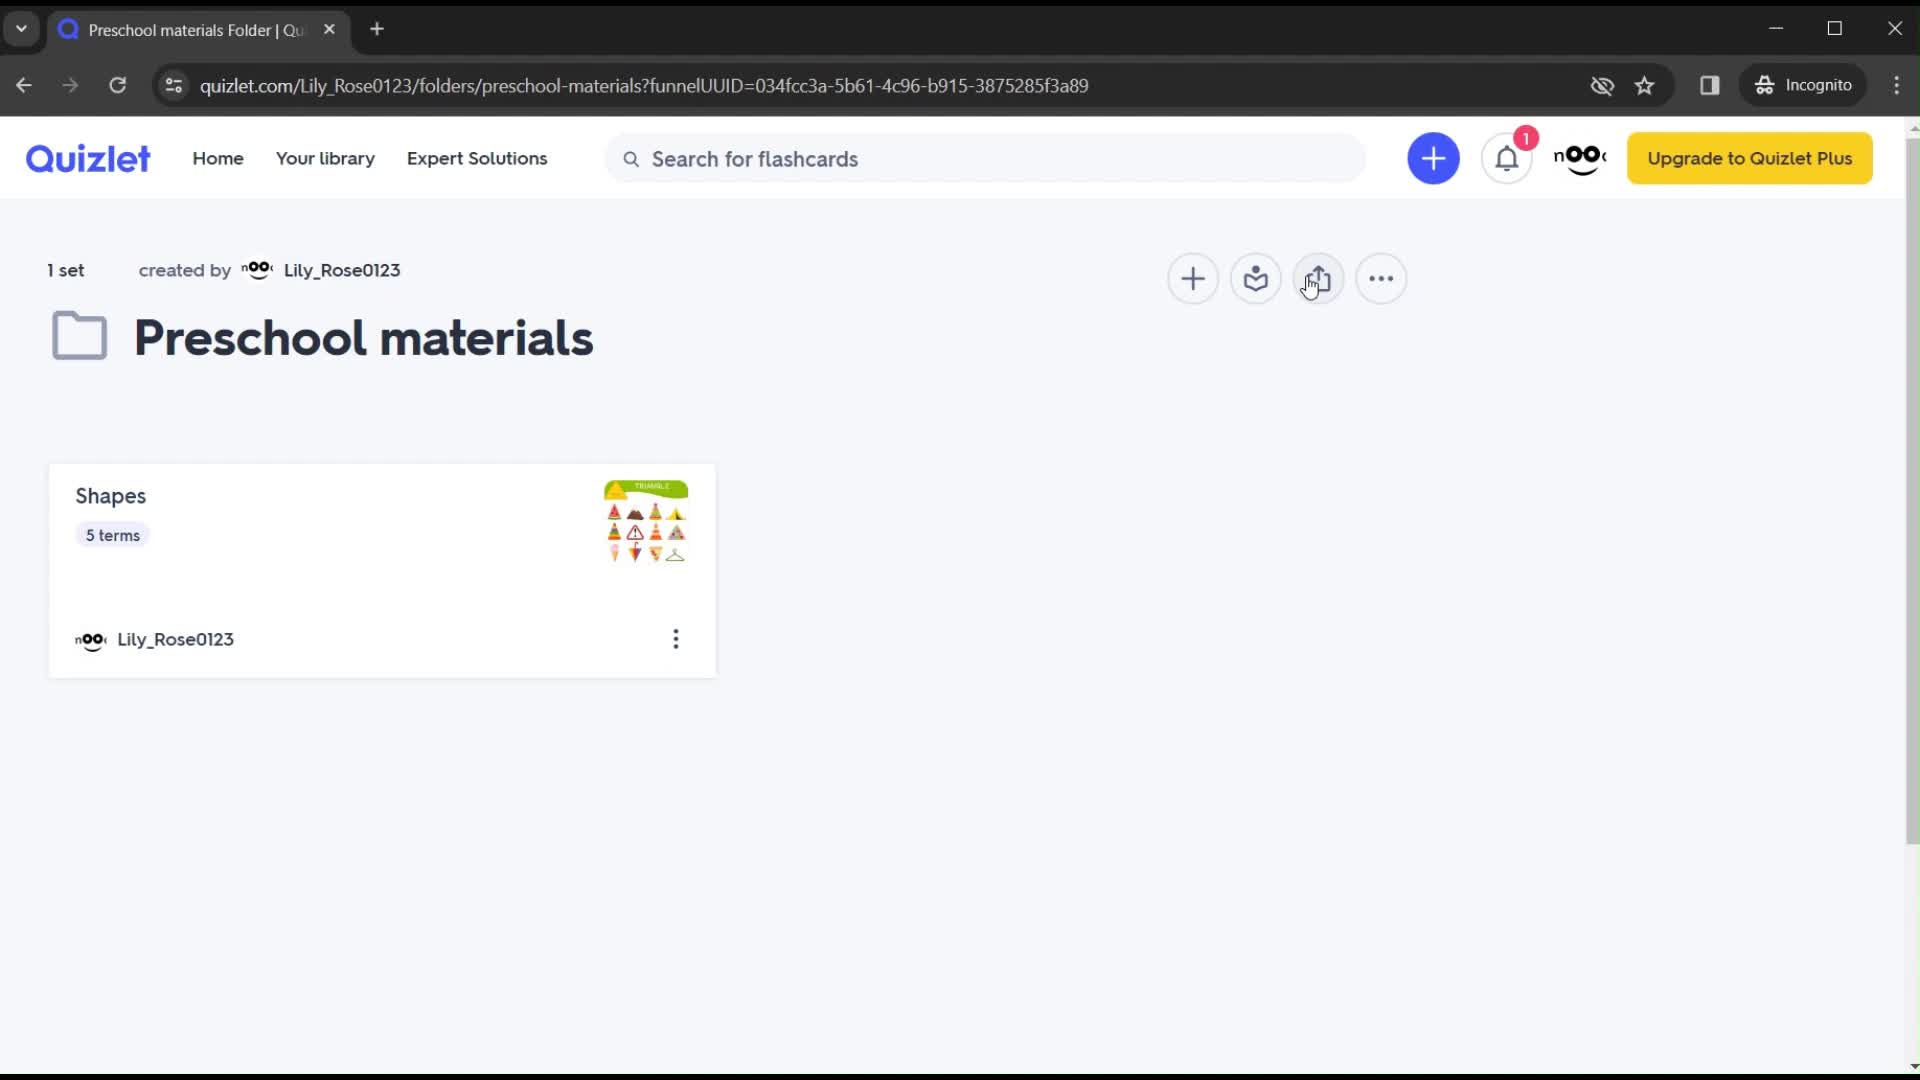Click the Shapes set thumbnail
Viewport: 1920px width, 1080px height.
pyautogui.click(x=646, y=521)
